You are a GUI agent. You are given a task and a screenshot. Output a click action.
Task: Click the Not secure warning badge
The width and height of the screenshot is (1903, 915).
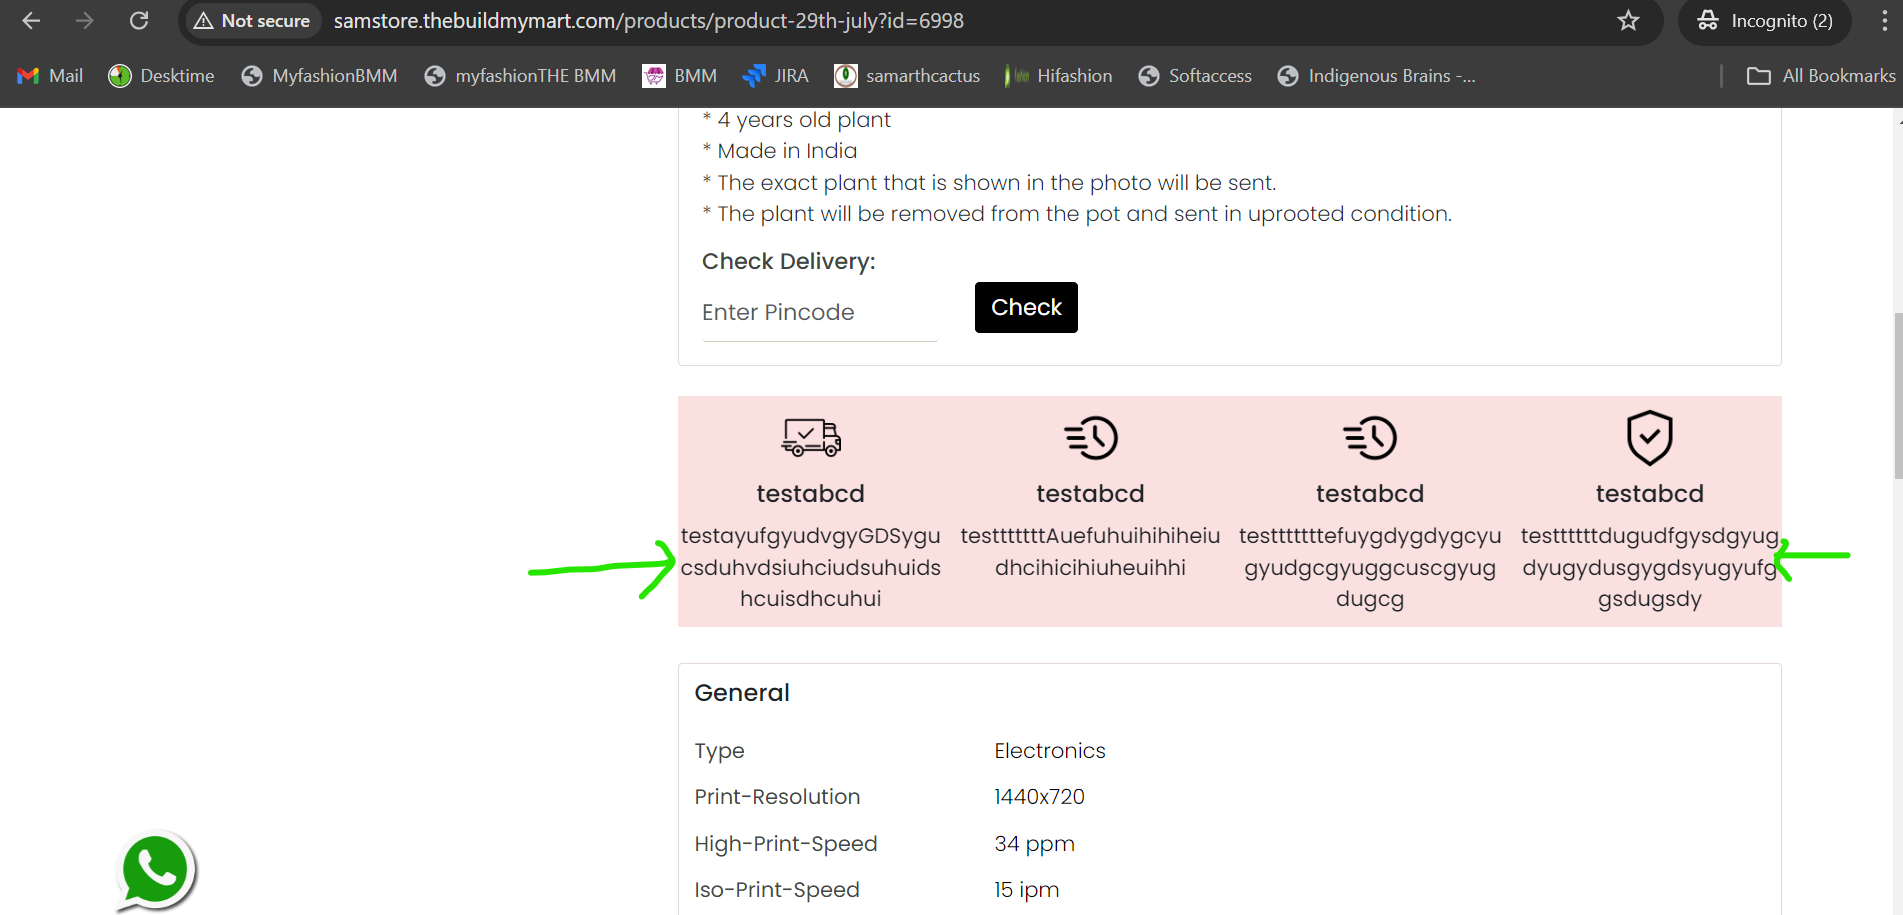point(252,21)
